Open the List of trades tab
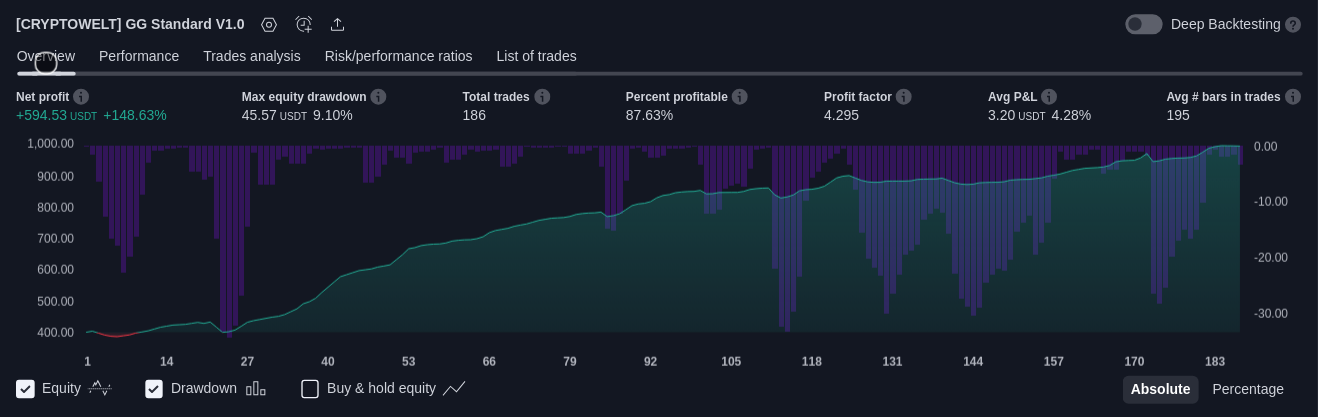 coord(536,56)
